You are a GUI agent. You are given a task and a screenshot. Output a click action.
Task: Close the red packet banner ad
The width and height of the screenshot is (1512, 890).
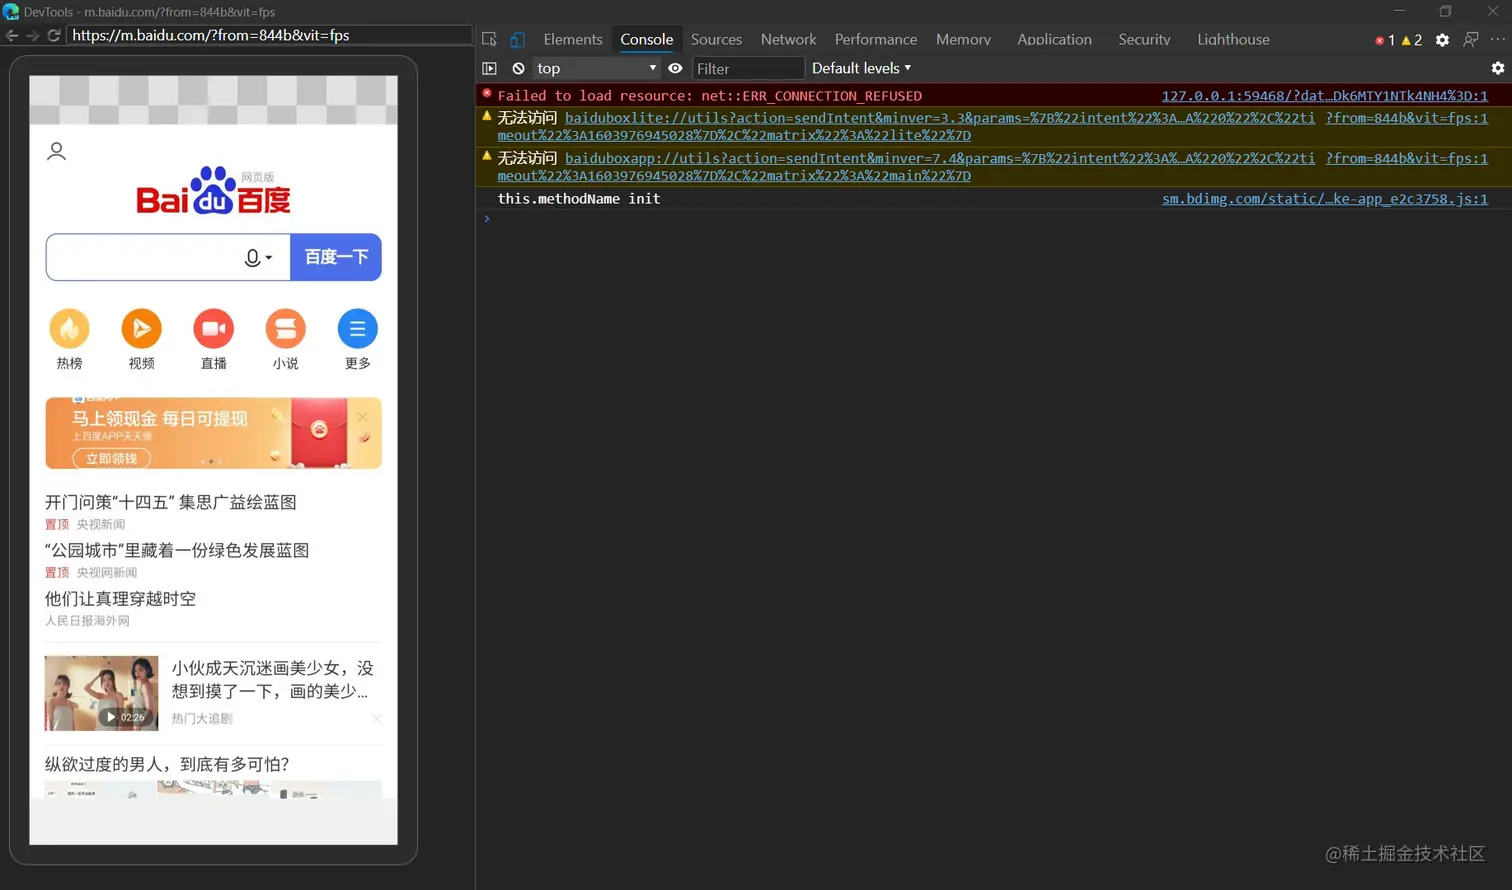[x=363, y=416]
